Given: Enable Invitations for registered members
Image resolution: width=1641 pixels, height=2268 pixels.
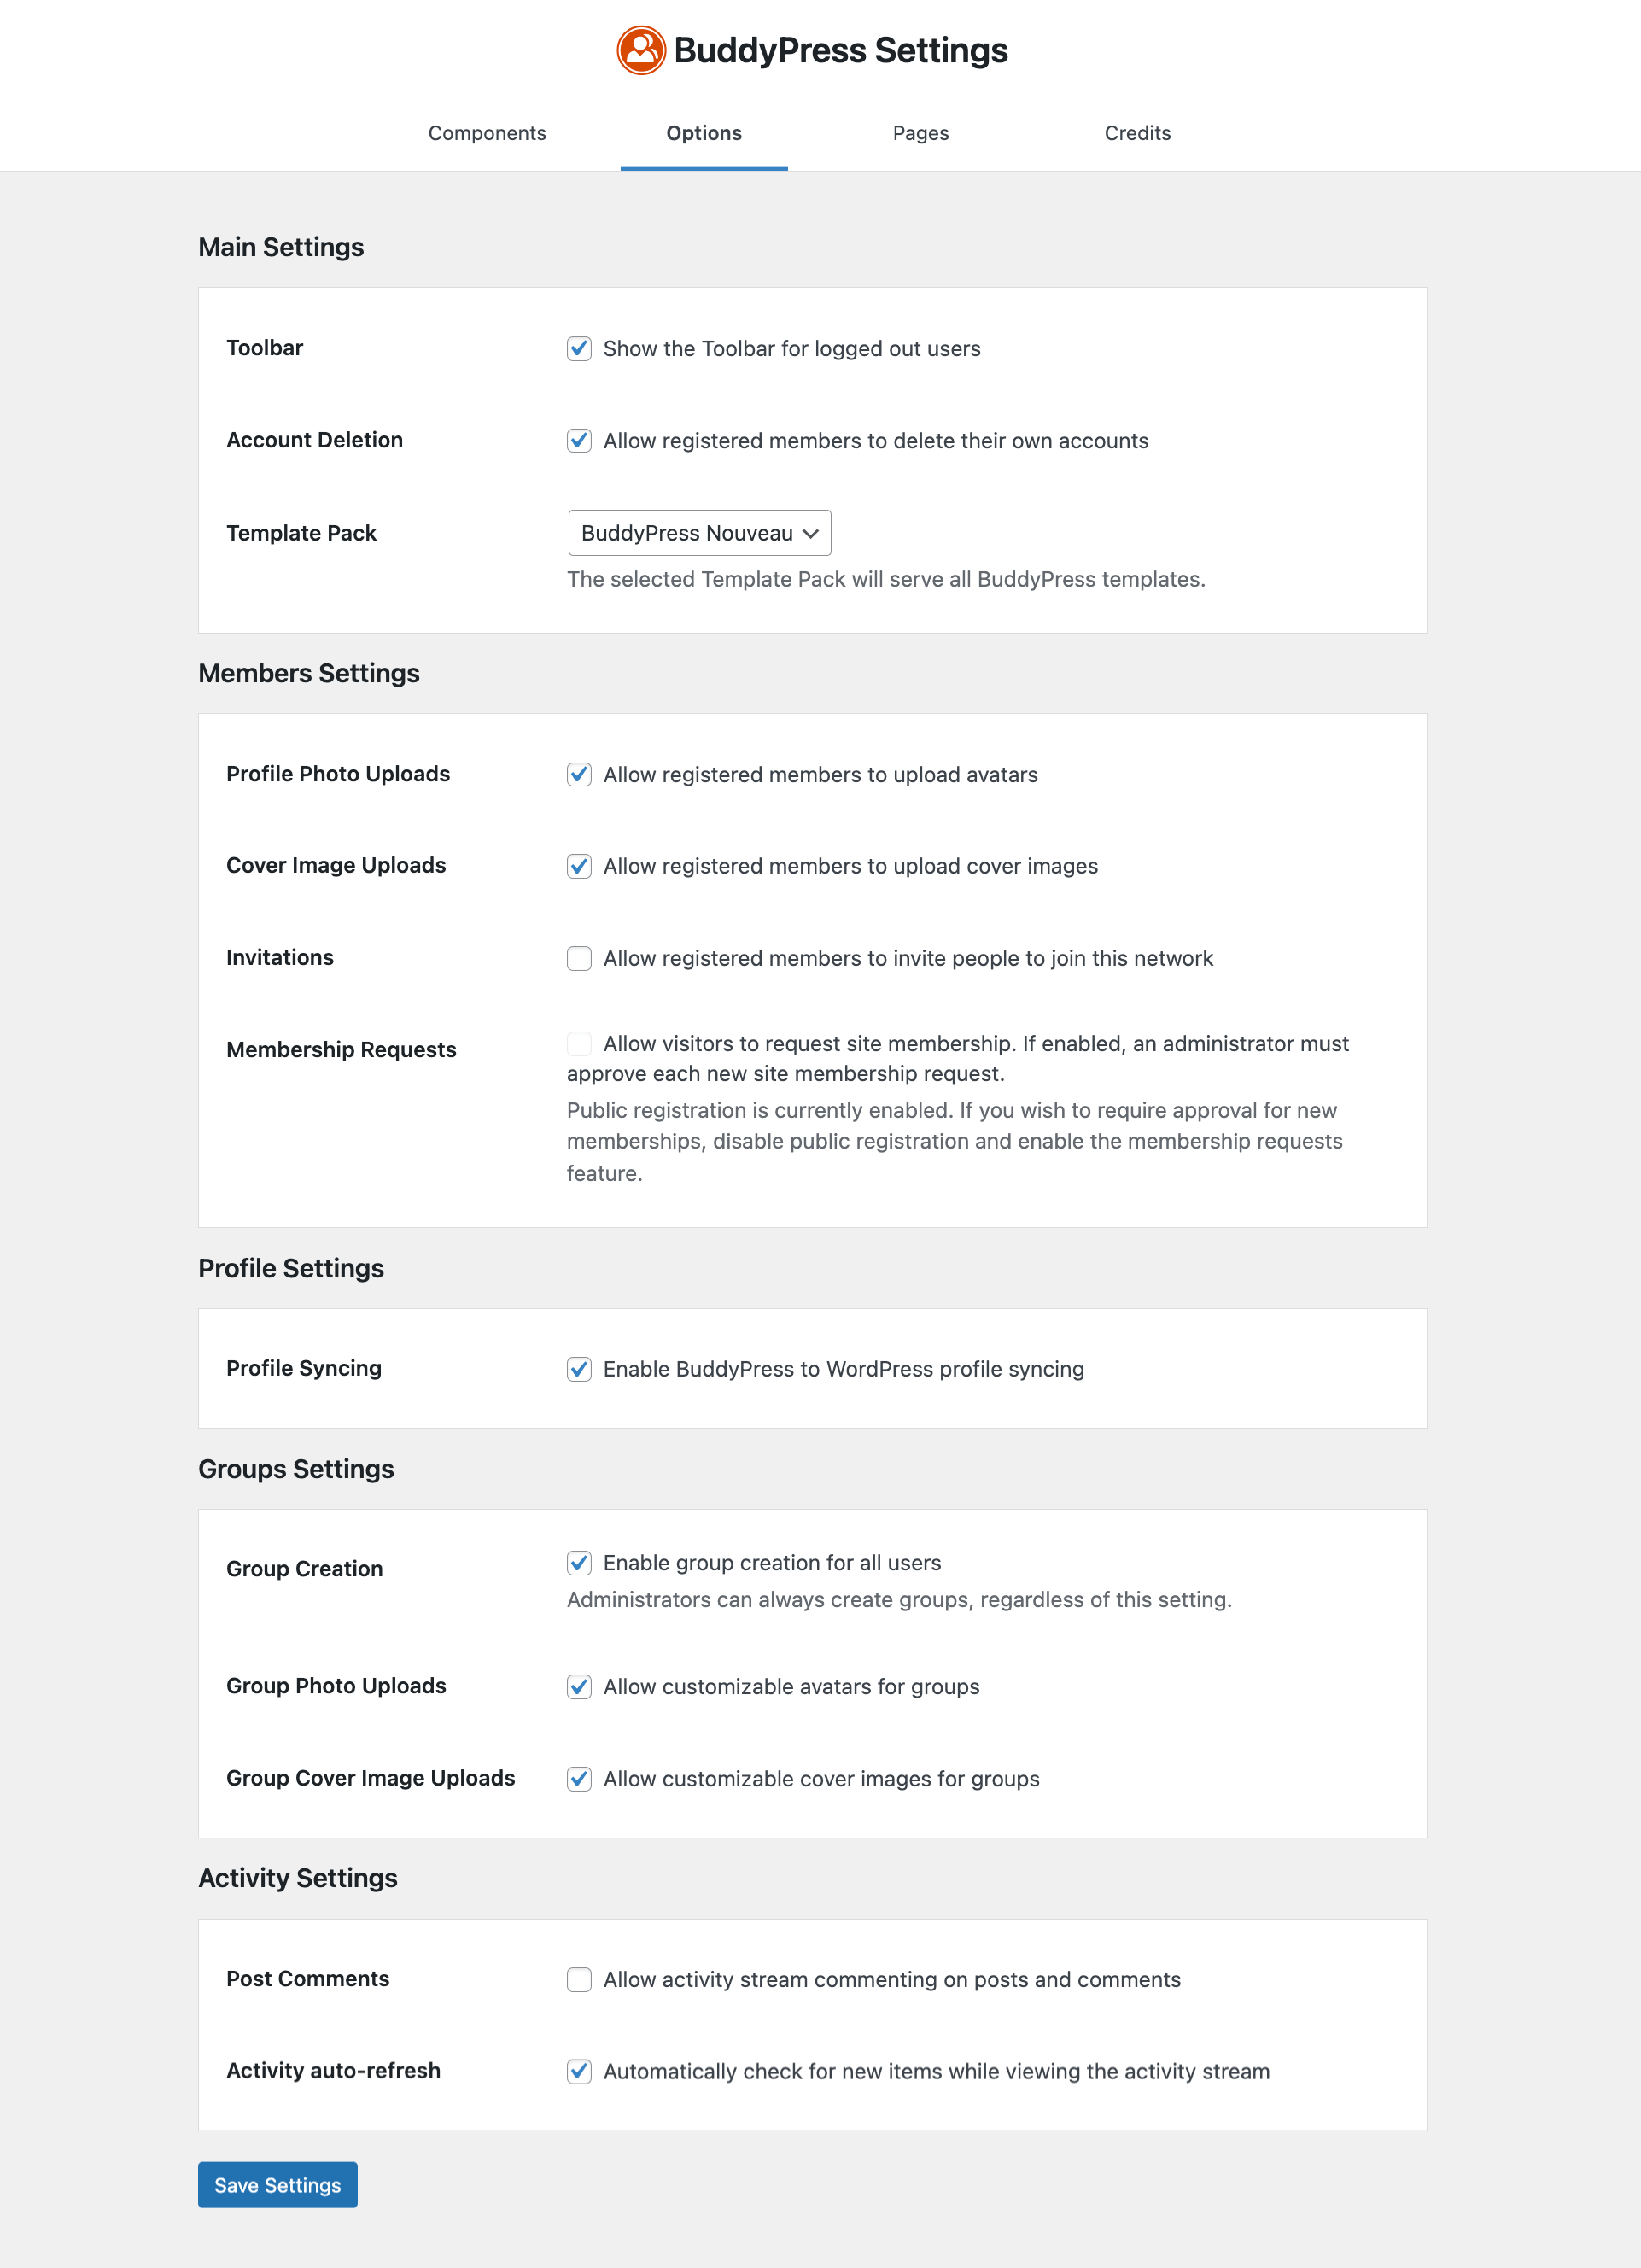Looking at the screenshot, I should tap(577, 958).
